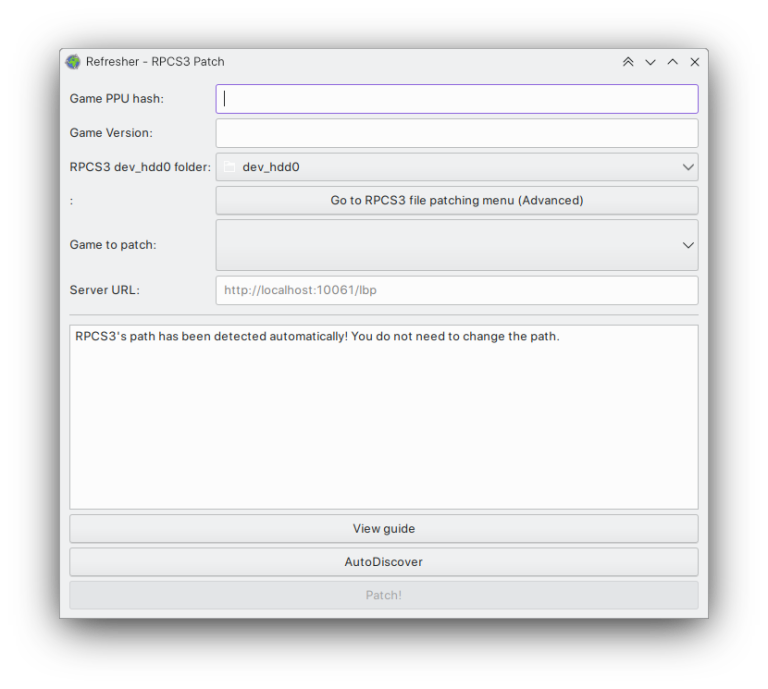Click the keep-above double chevron icon

point(628,62)
